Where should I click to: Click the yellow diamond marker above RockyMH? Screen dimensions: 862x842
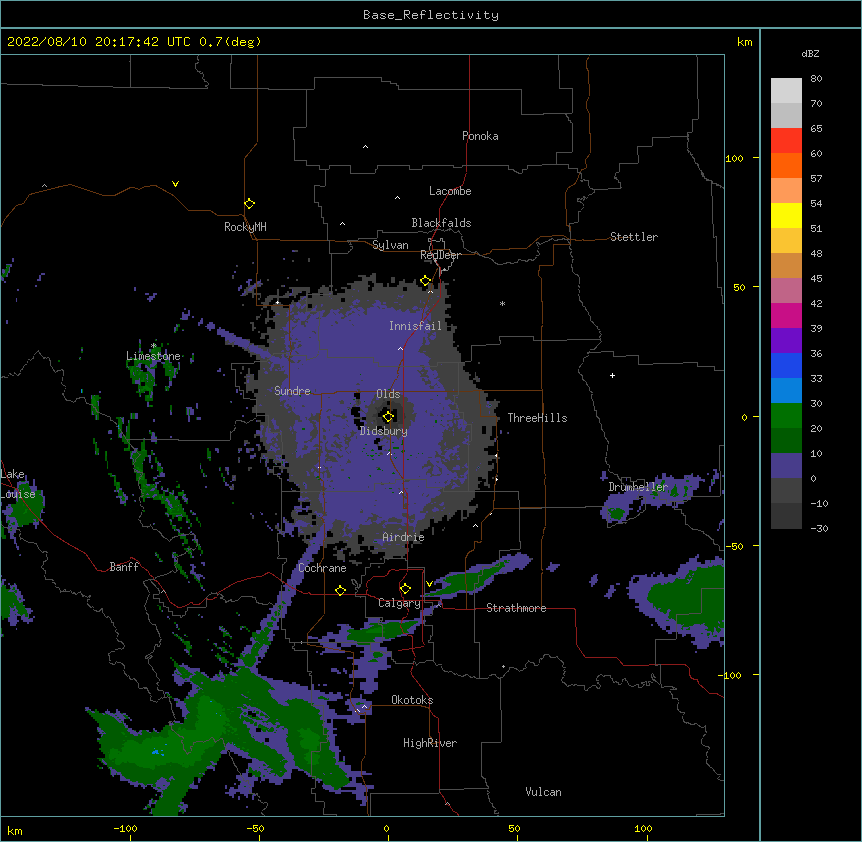(x=250, y=204)
